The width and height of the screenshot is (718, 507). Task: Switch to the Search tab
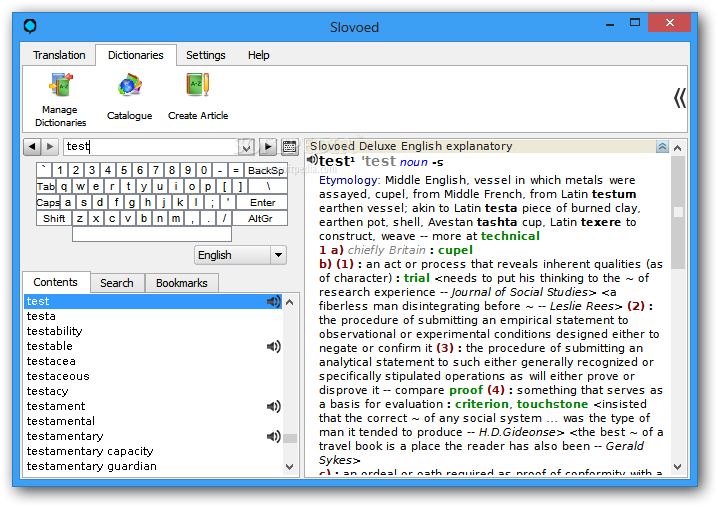(x=117, y=283)
